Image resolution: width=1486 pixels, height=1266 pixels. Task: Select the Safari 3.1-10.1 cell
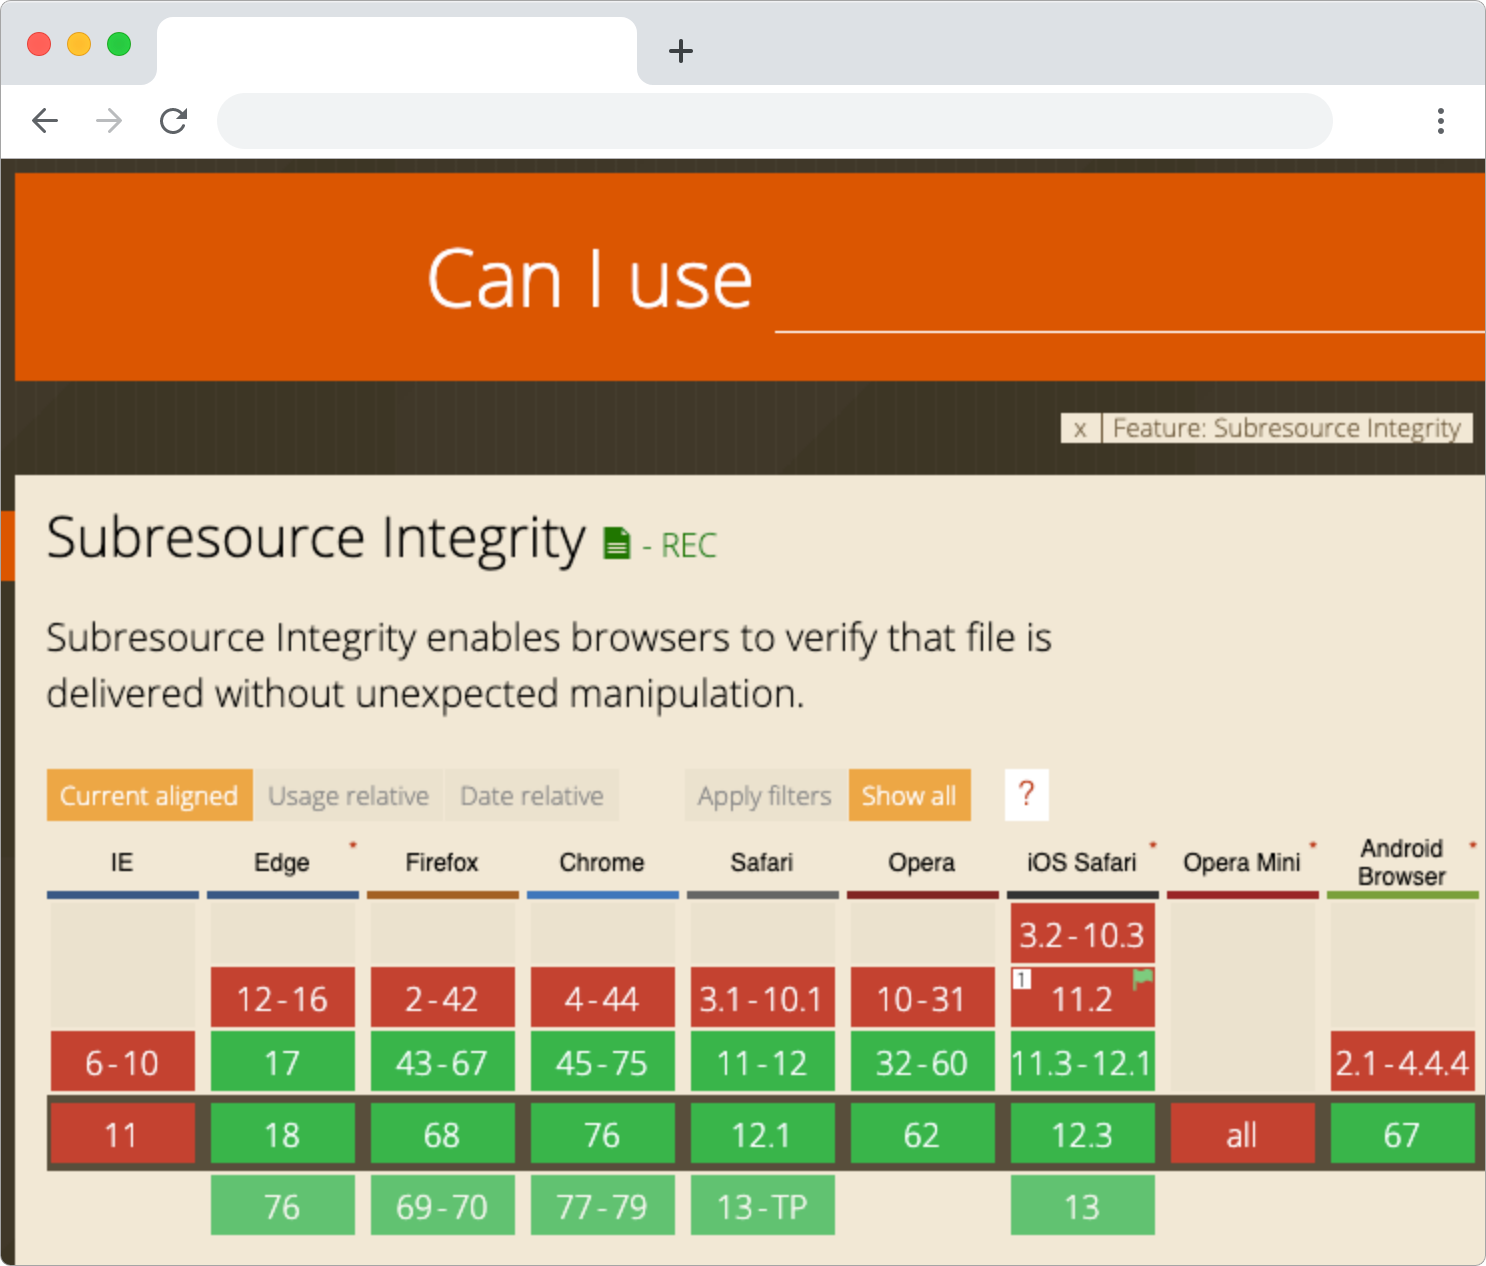762,998
